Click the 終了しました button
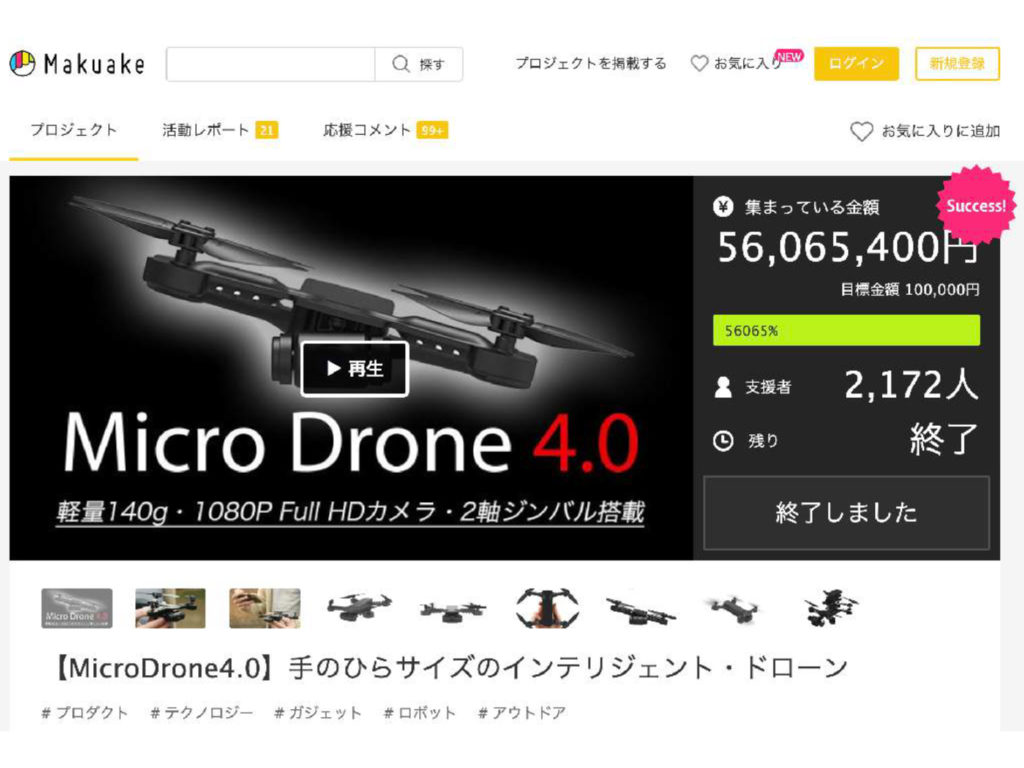Image resolution: width=1024 pixels, height=768 pixels. point(846,513)
